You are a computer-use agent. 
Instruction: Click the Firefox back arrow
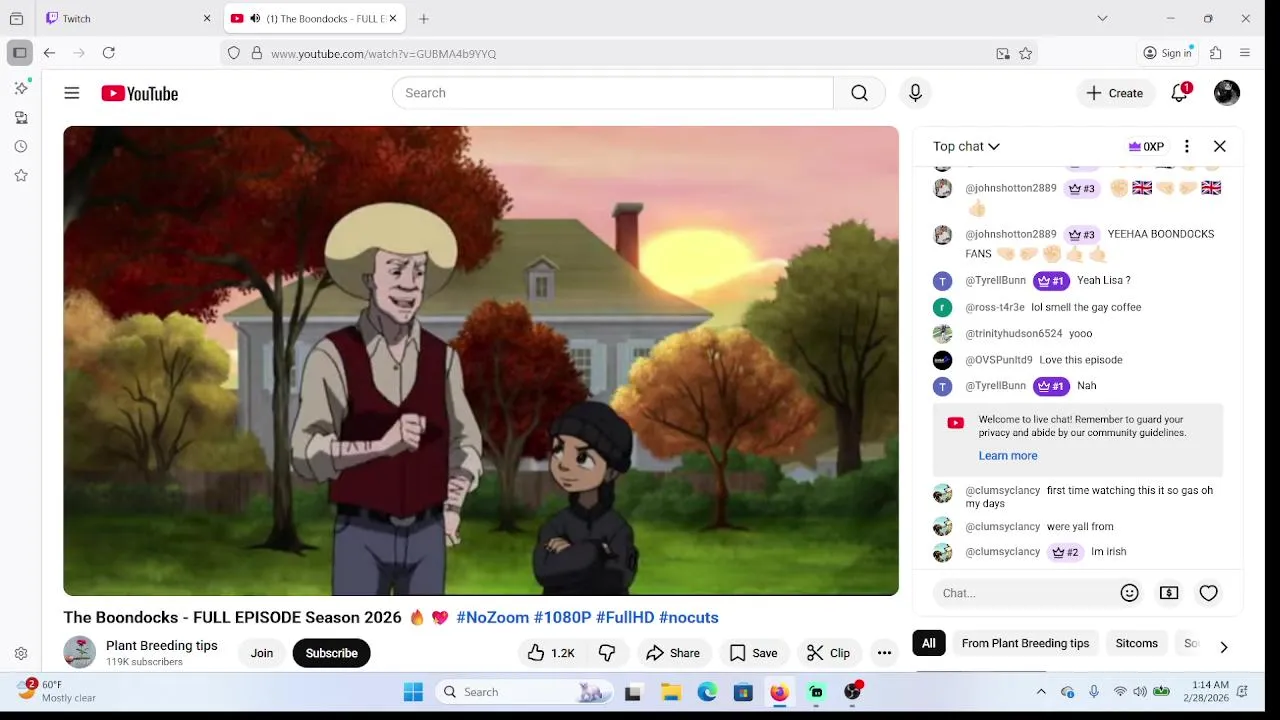click(49, 53)
